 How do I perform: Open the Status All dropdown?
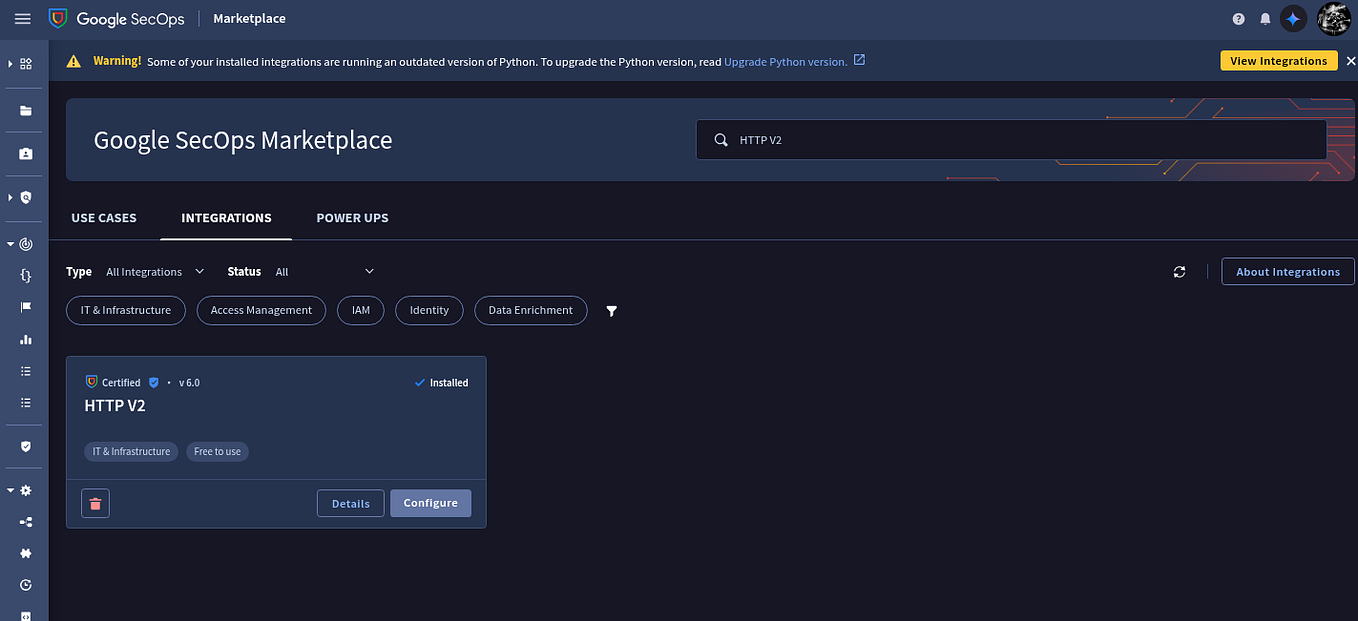(x=325, y=271)
